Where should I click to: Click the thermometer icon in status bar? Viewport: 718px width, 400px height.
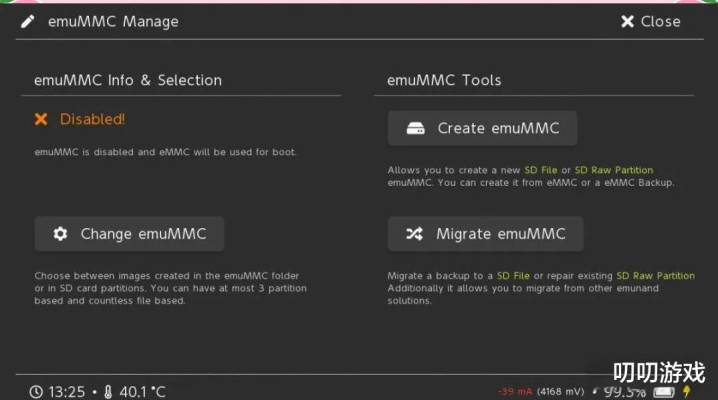108,392
